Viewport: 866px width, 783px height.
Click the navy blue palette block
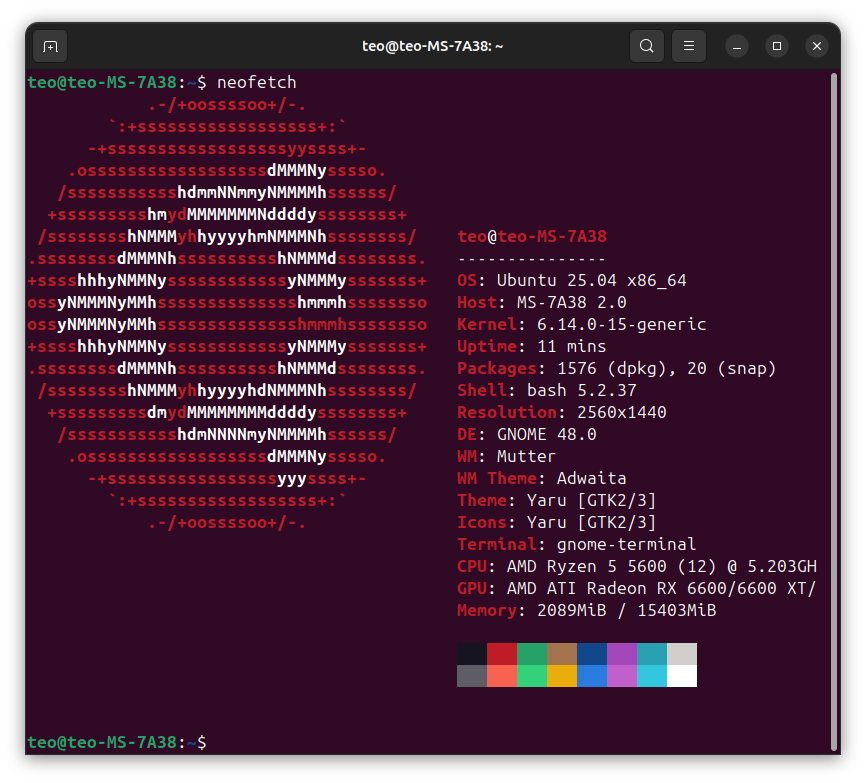(x=592, y=654)
